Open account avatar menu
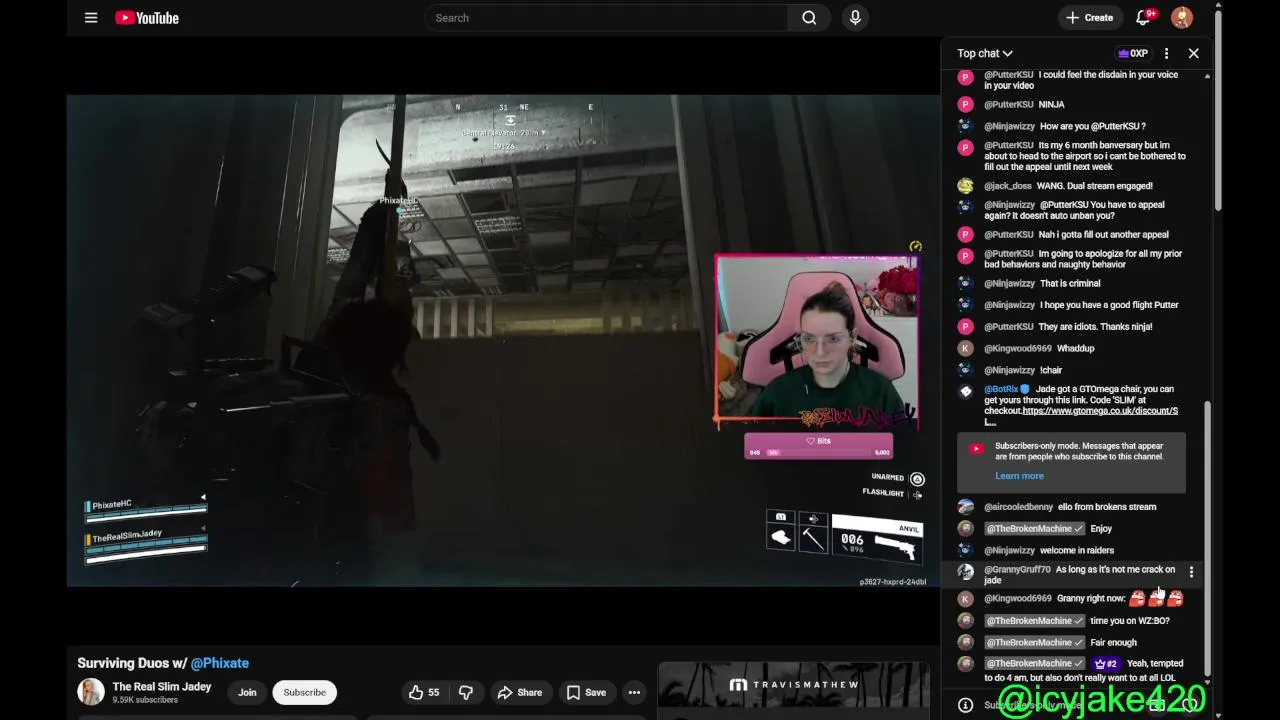 (1182, 18)
